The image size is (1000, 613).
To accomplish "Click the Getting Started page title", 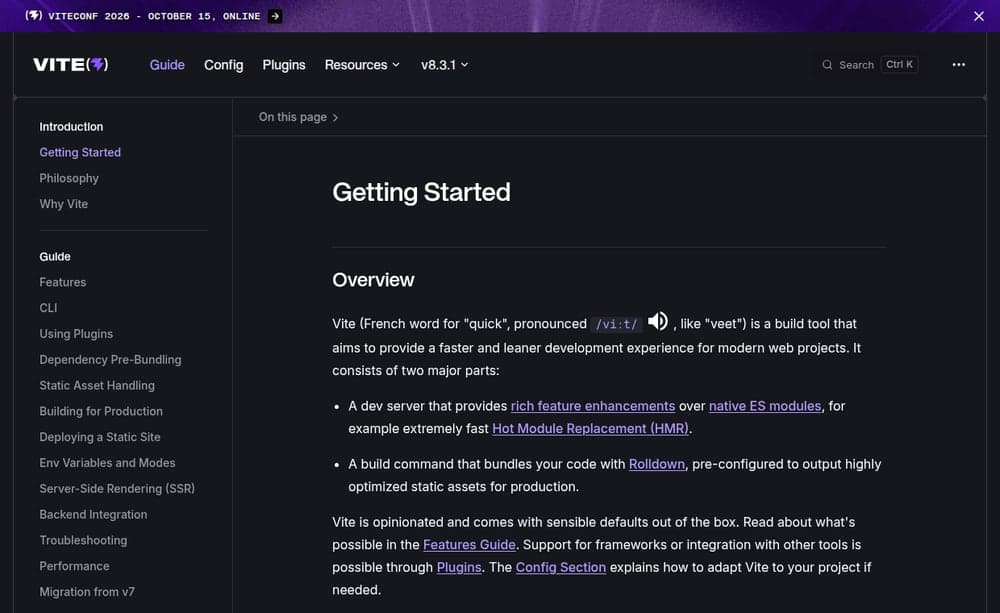I will (421, 192).
